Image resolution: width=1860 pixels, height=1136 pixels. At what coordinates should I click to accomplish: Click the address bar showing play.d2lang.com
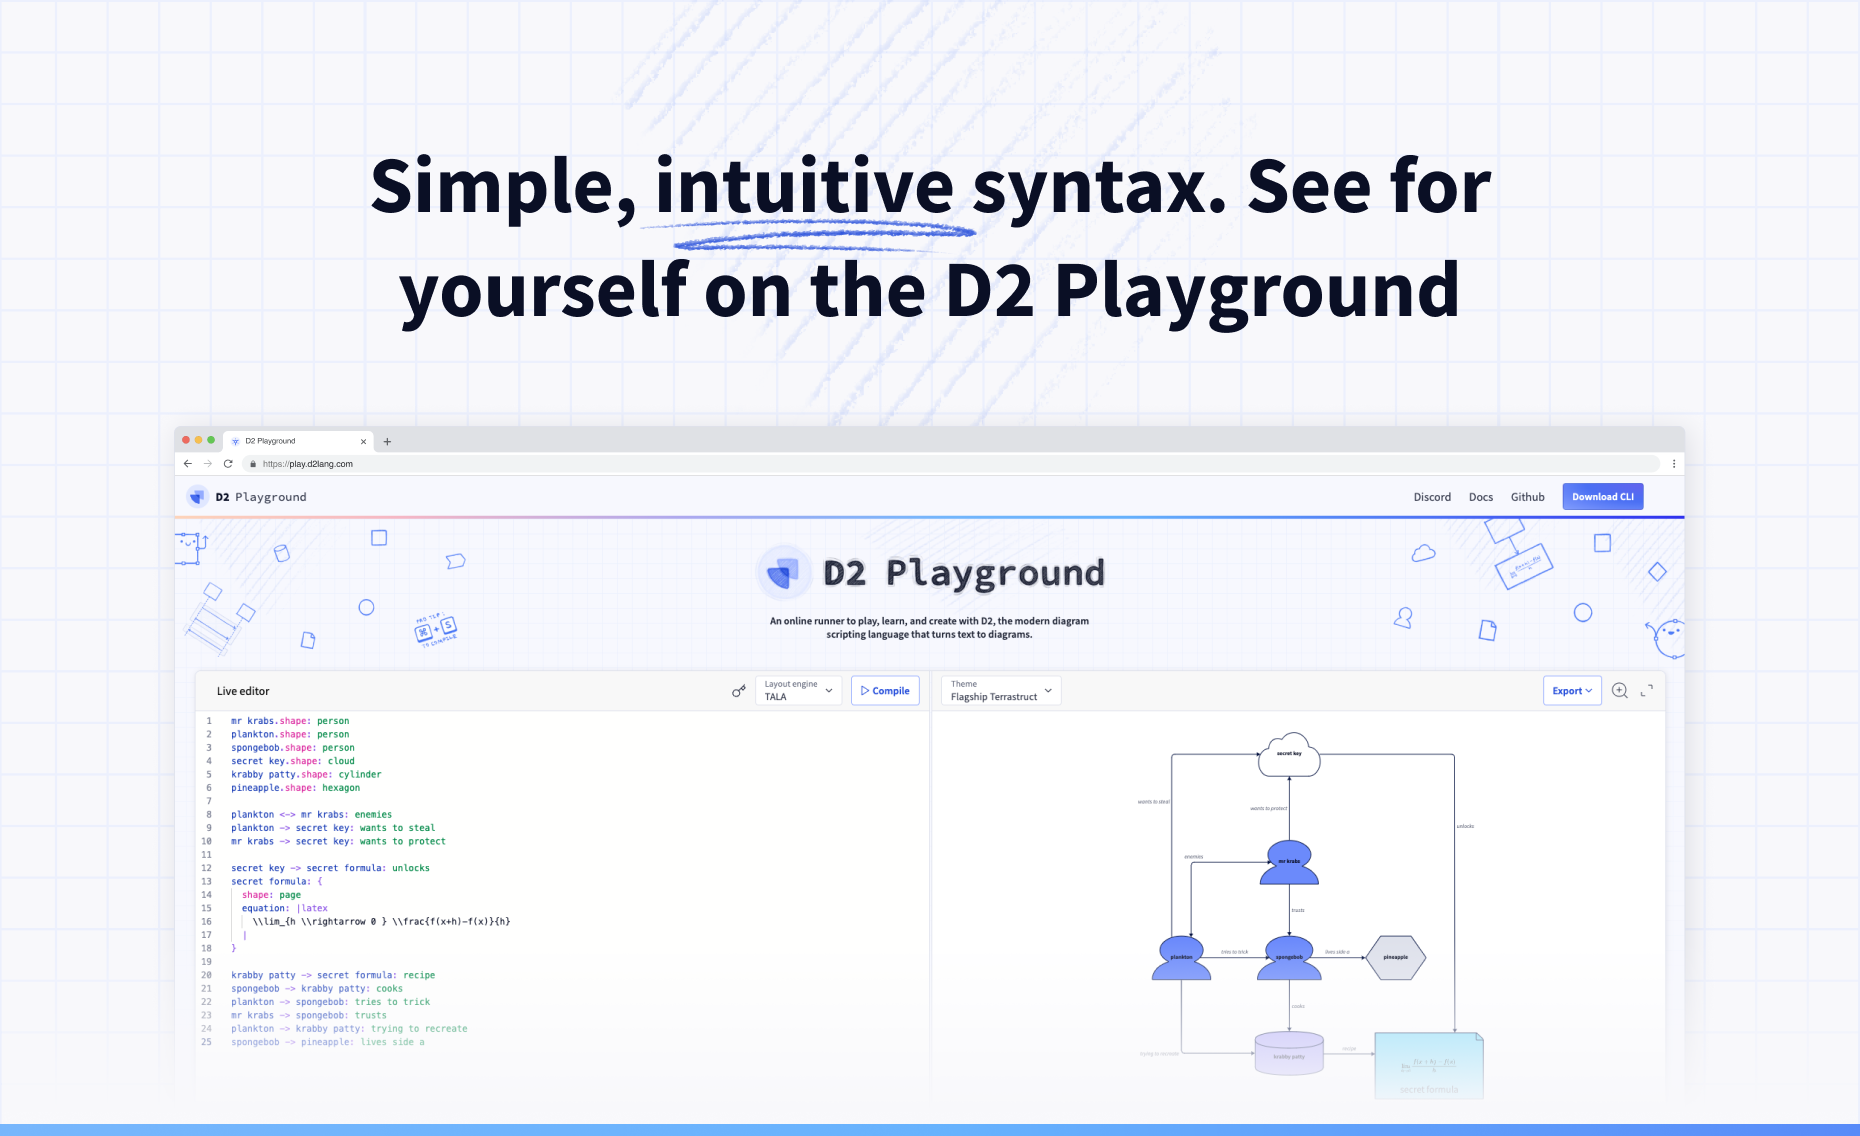[x=950, y=464]
